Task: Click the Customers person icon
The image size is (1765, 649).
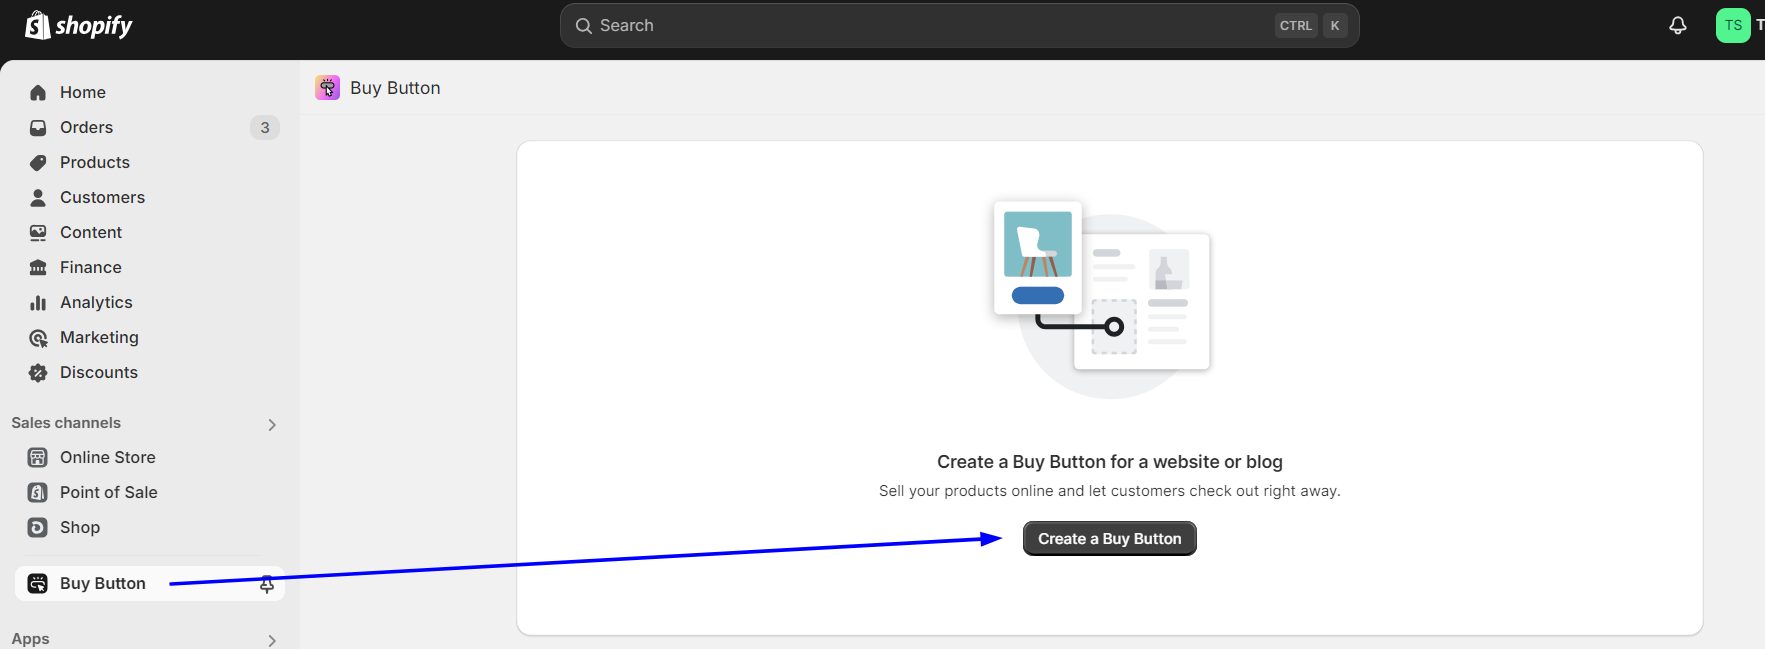Action: (x=38, y=197)
